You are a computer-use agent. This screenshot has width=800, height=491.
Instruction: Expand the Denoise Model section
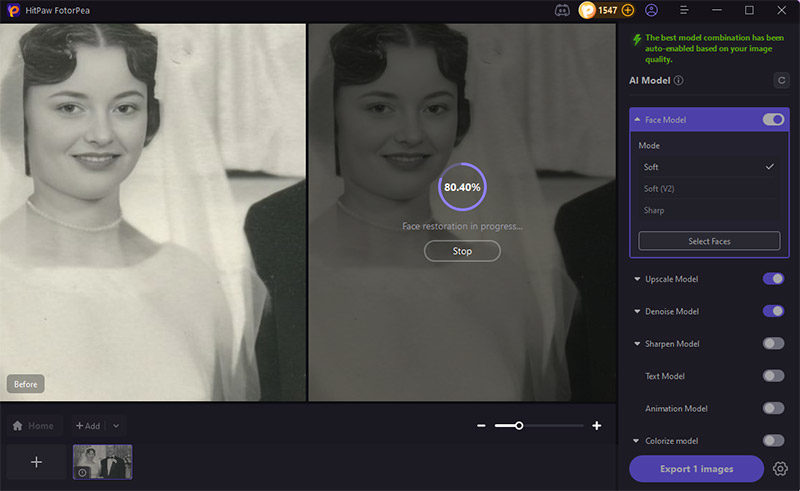tap(638, 312)
